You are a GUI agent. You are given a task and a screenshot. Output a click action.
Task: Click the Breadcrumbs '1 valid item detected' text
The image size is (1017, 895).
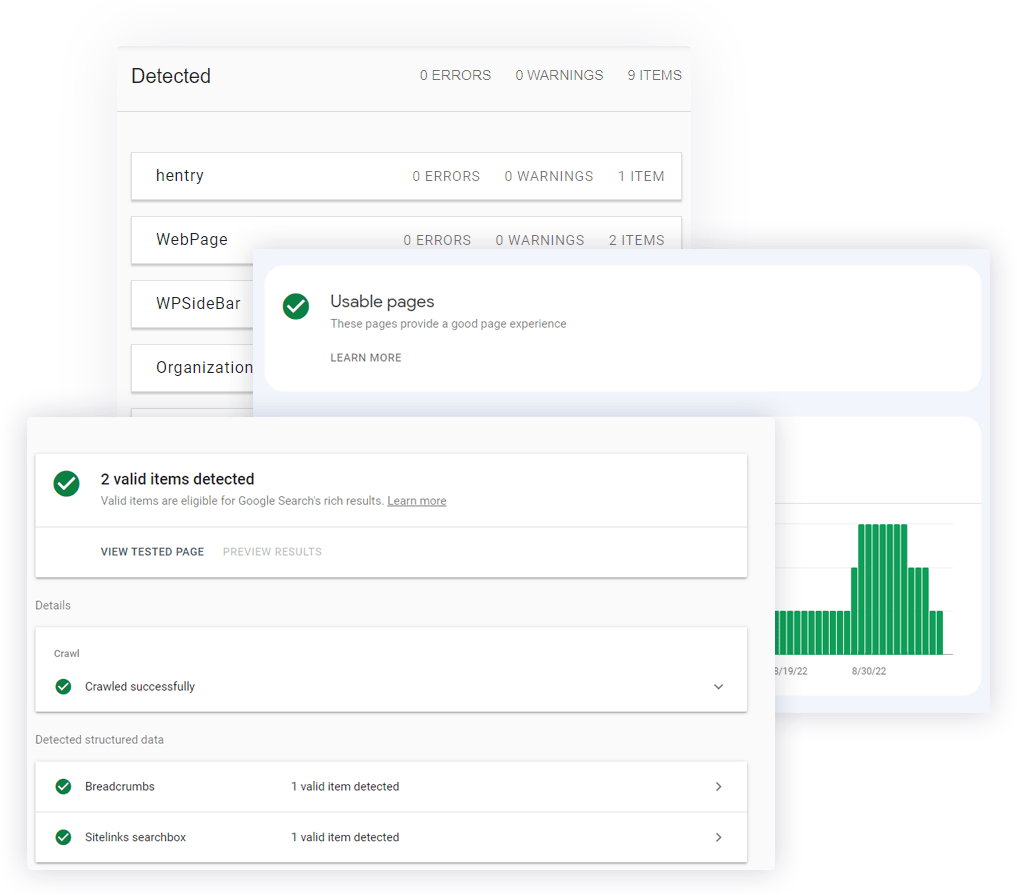click(x=345, y=786)
